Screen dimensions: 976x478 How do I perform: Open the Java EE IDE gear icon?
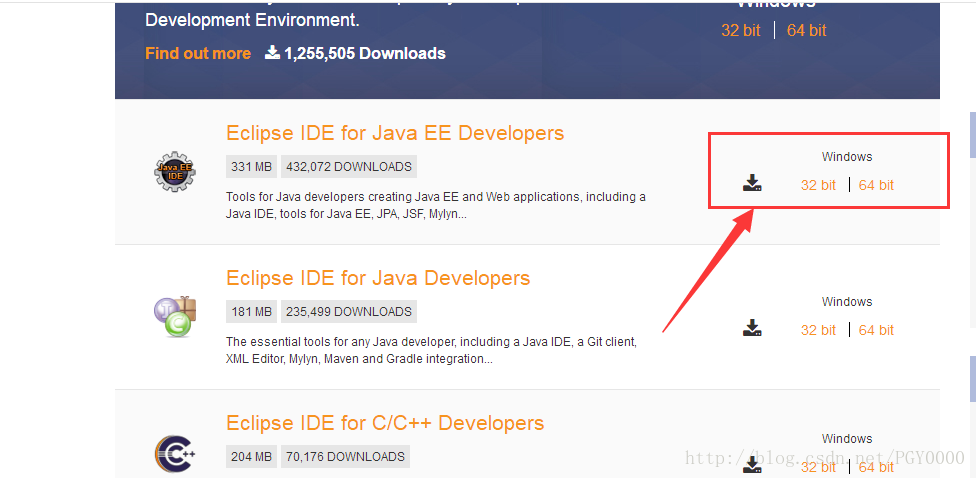coord(175,171)
